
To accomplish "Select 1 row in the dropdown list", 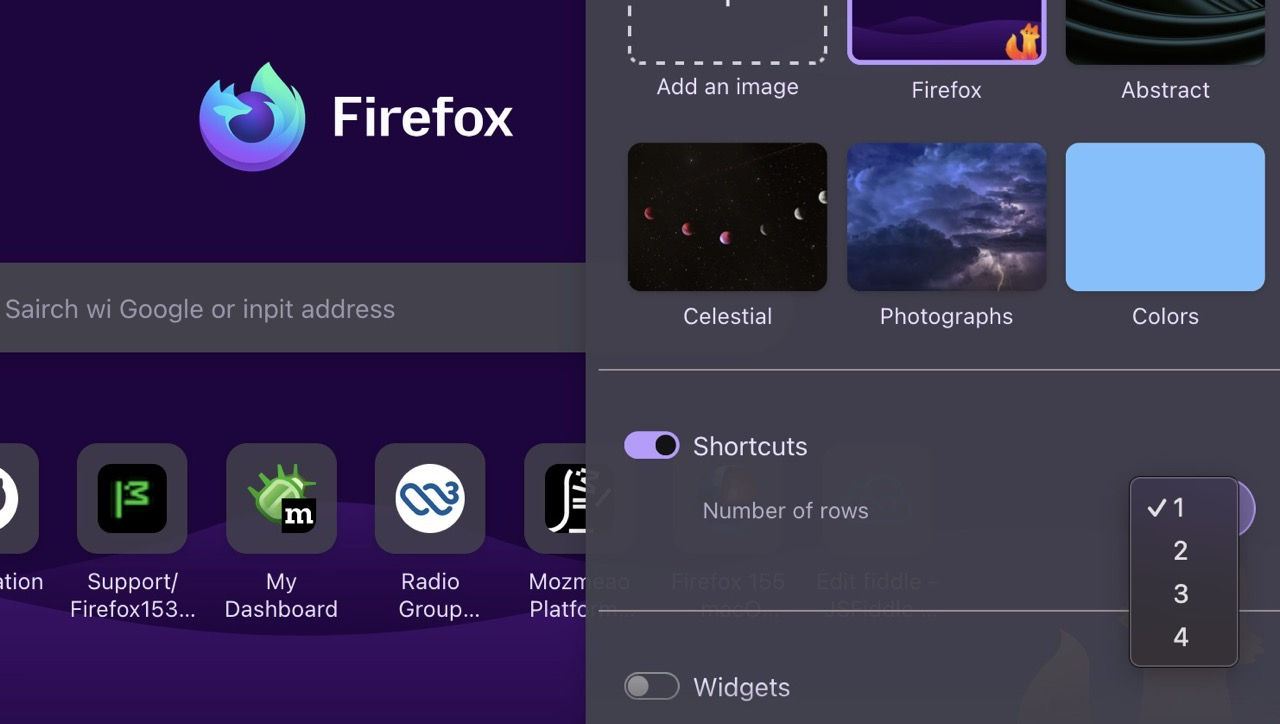I will tap(1184, 508).
